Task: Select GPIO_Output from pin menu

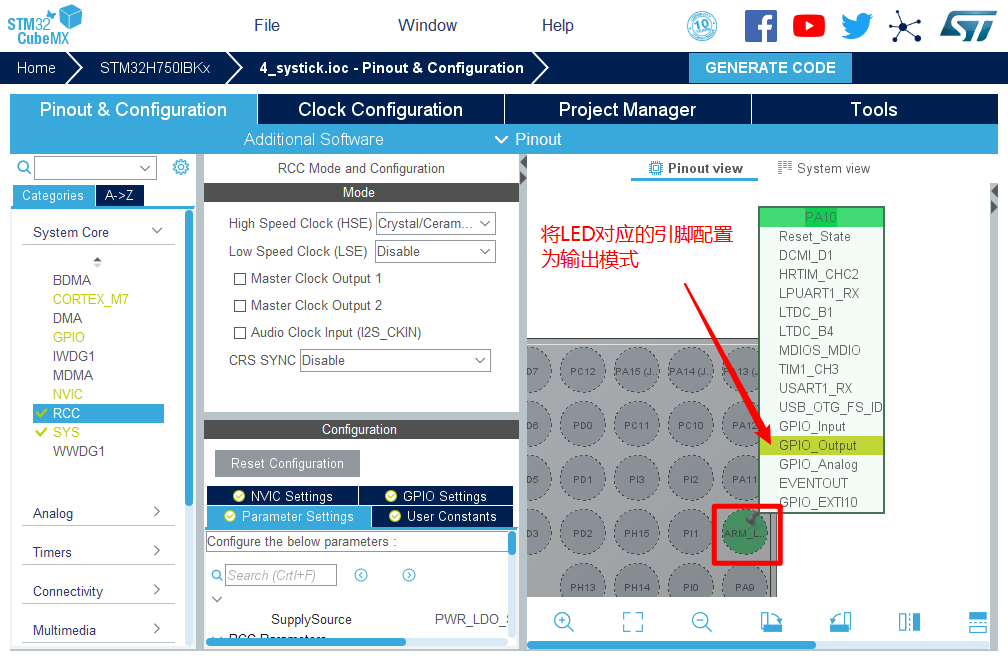Action: click(818, 445)
